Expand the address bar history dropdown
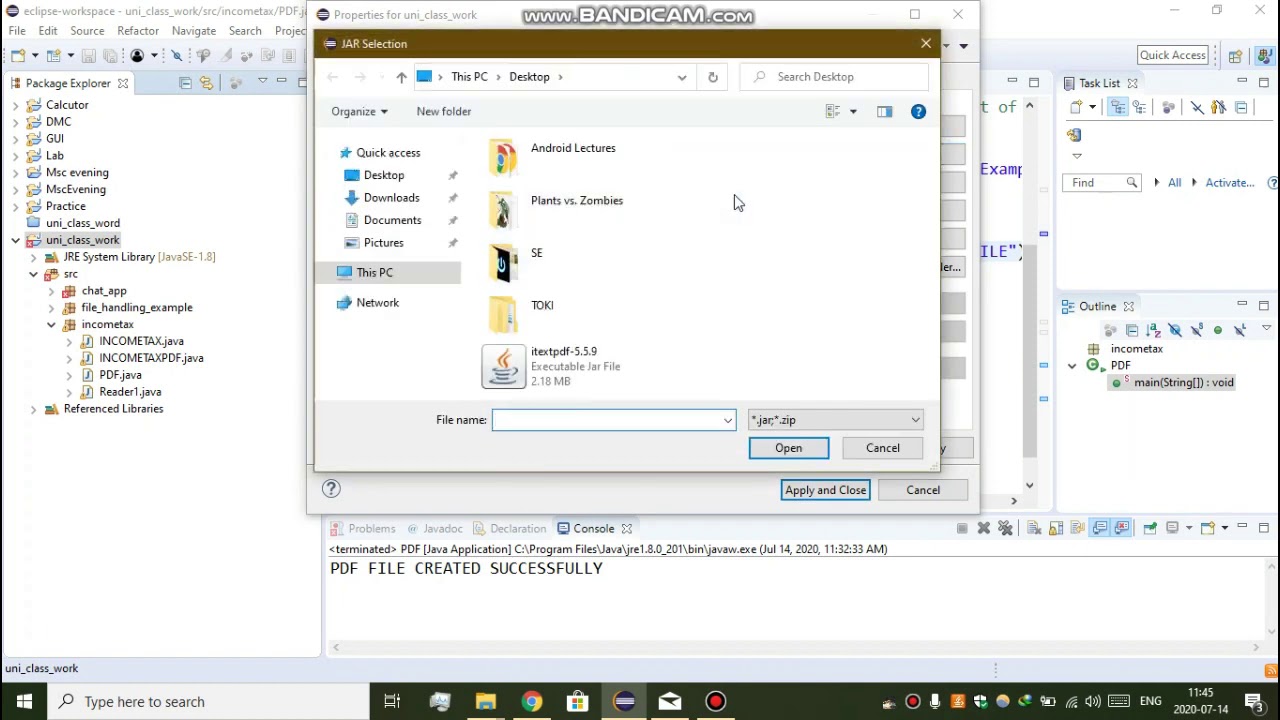Viewport: 1280px width, 720px height. pyautogui.click(x=682, y=77)
